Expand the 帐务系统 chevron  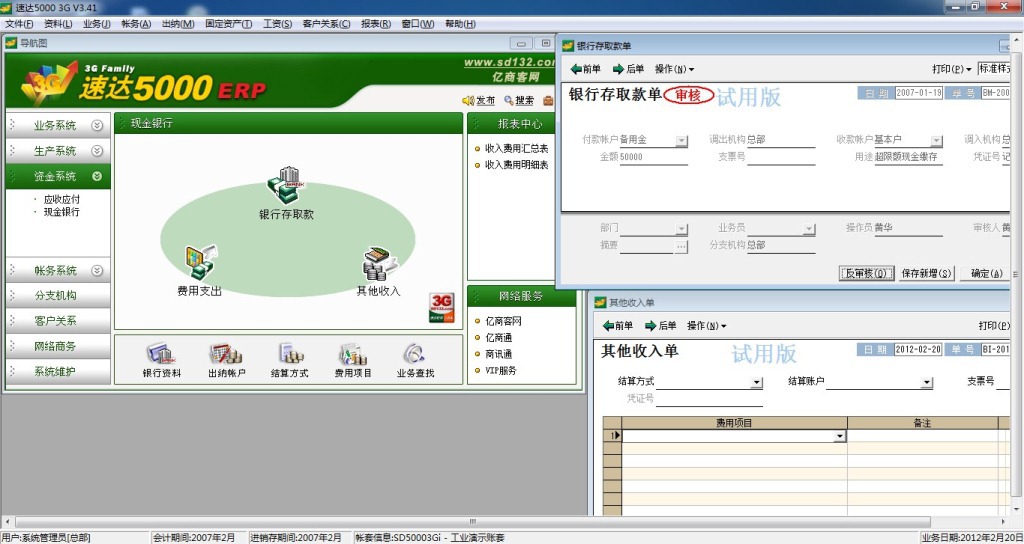(x=97, y=270)
